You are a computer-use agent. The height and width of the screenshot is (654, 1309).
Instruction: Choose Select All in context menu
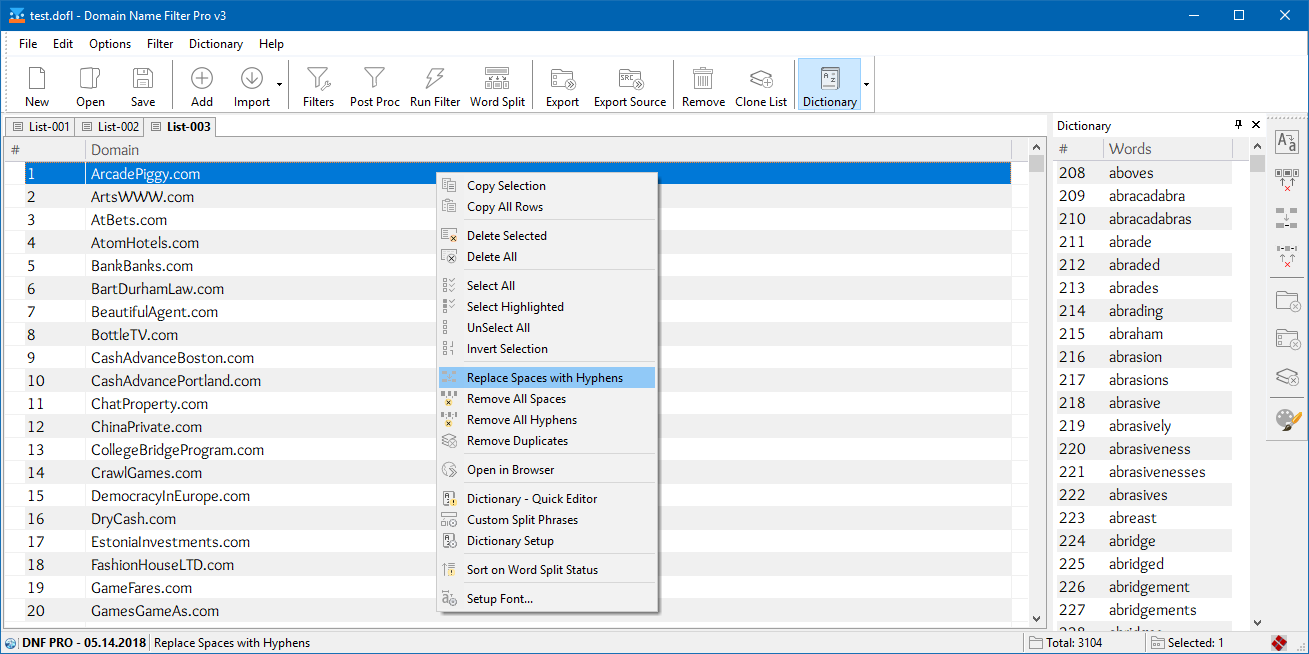pyautogui.click(x=547, y=286)
